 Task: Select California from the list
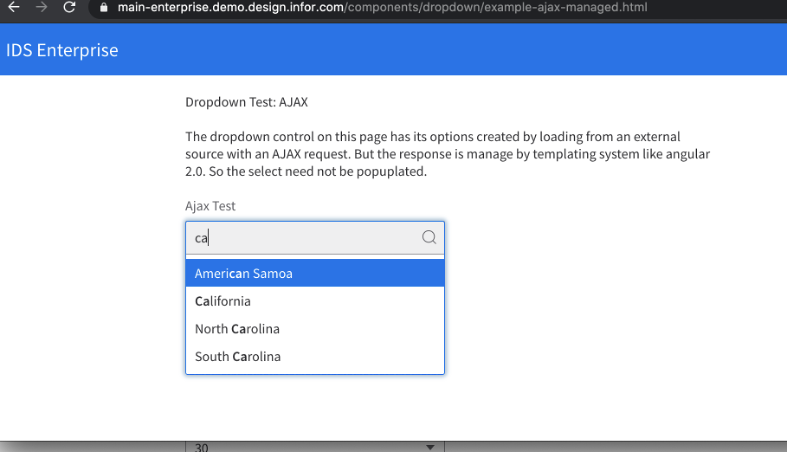click(315, 301)
